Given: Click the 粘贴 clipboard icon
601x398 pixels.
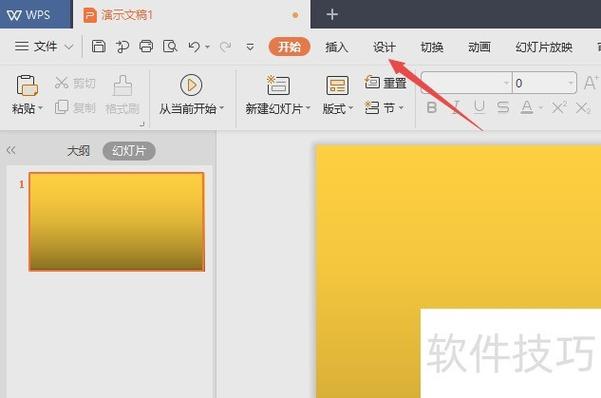Looking at the screenshot, I should coord(26,85).
